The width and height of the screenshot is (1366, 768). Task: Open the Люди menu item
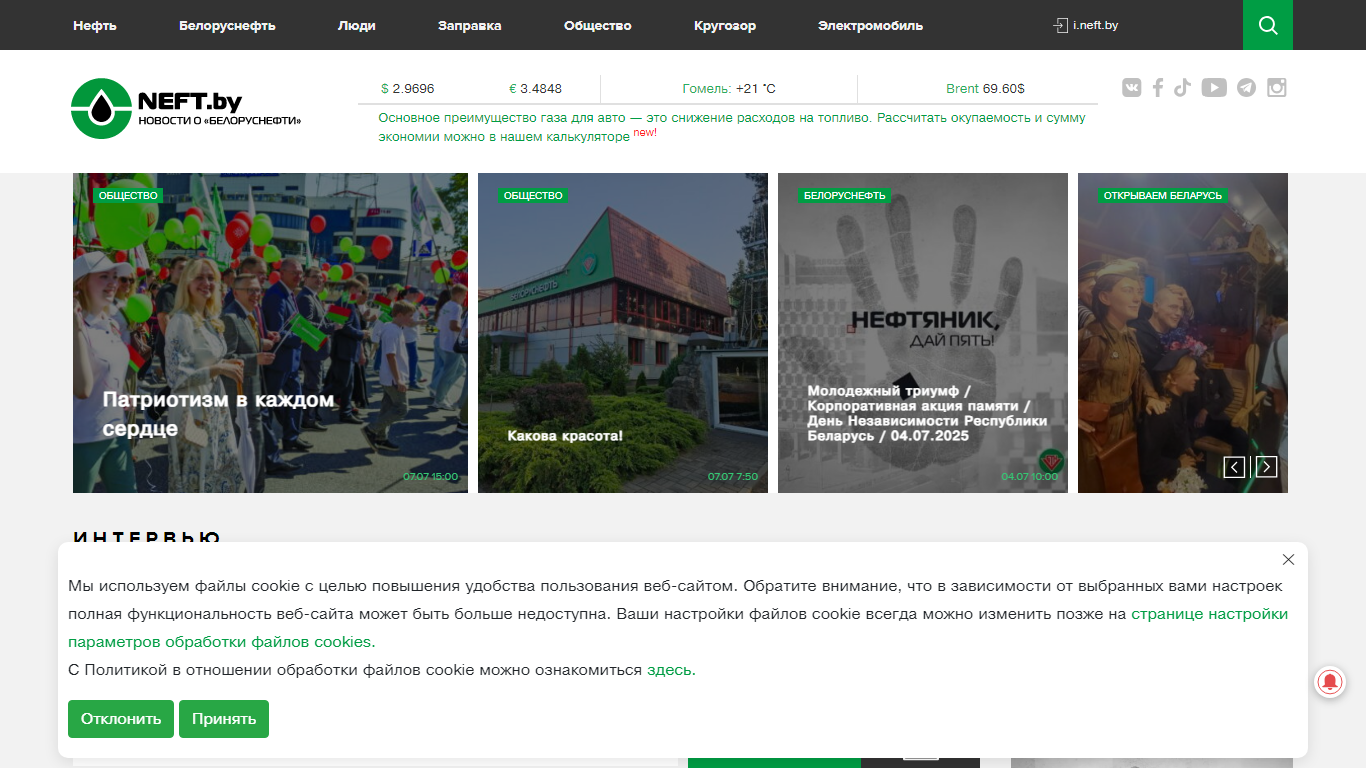[357, 25]
